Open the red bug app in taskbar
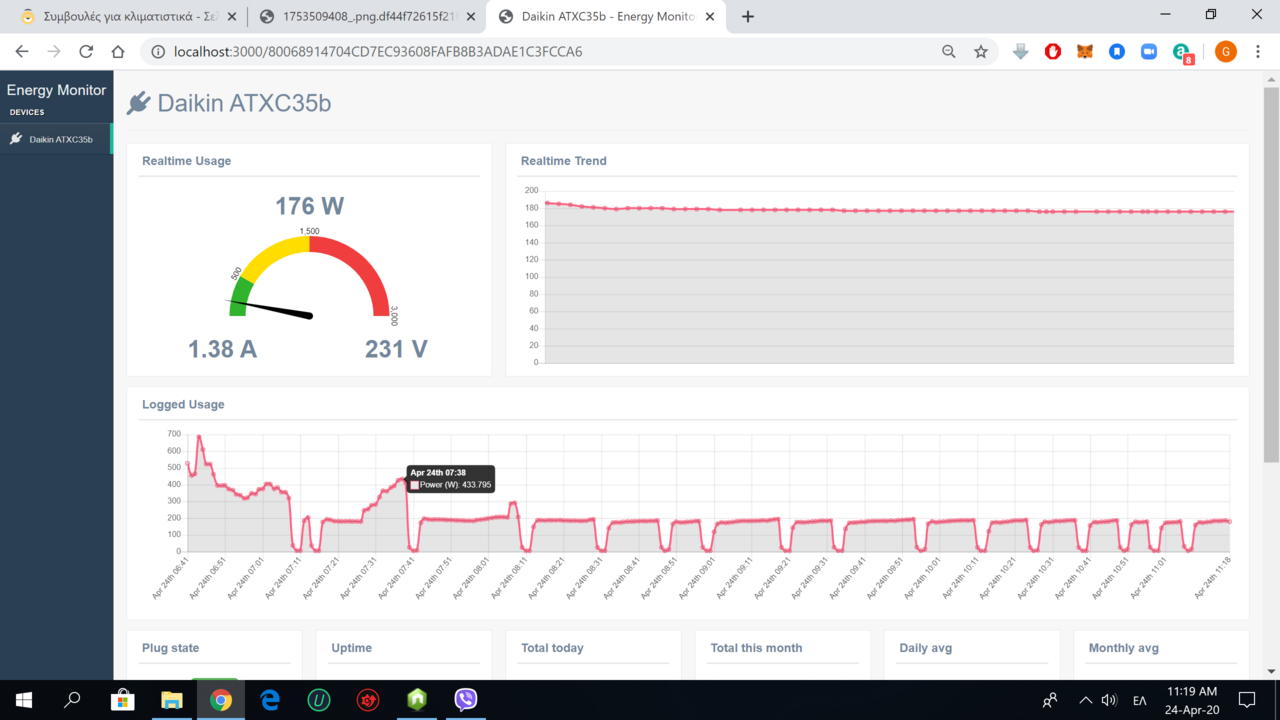The image size is (1280, 720). coord(368,700)
